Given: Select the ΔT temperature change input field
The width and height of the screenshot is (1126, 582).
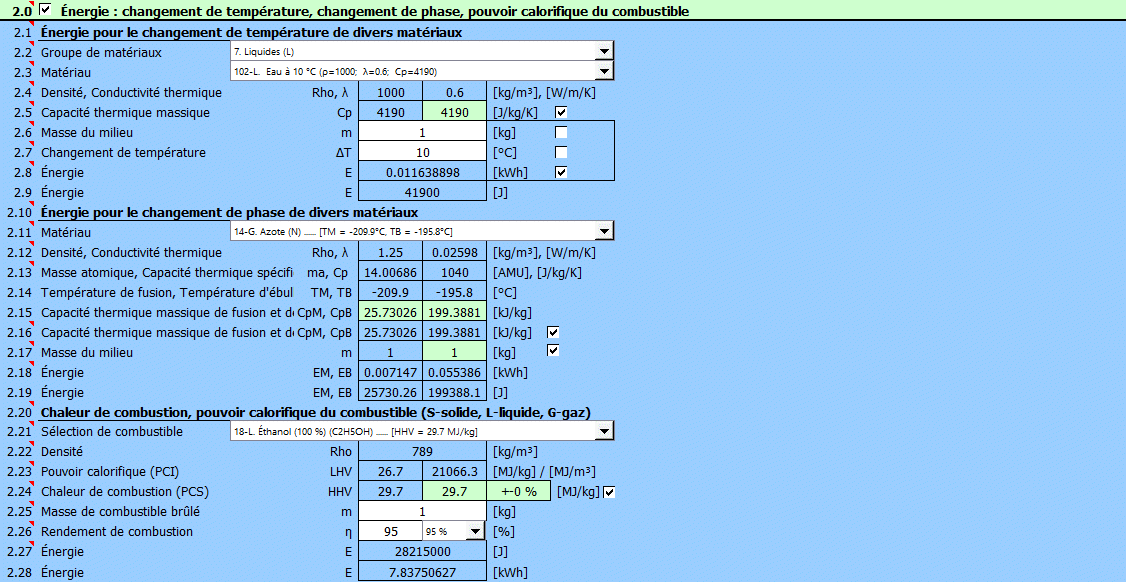Looking at the screenshot, I should (x=422, y=152).
